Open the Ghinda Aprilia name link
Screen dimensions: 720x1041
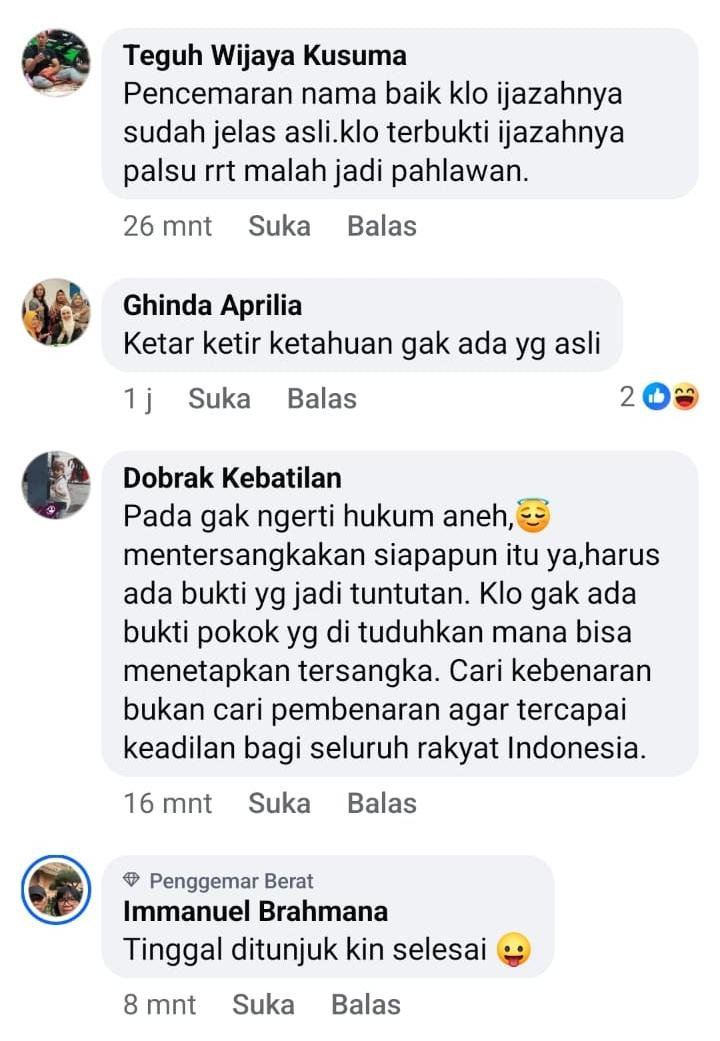pos(213,306)
